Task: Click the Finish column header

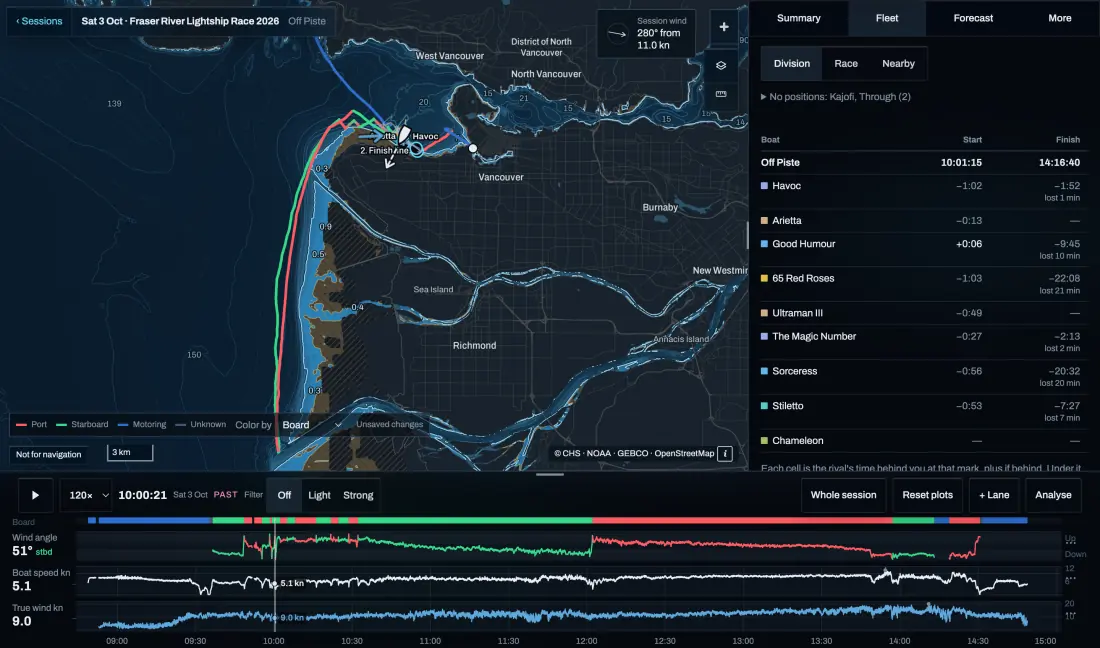Action: (x=1068, y=140)
